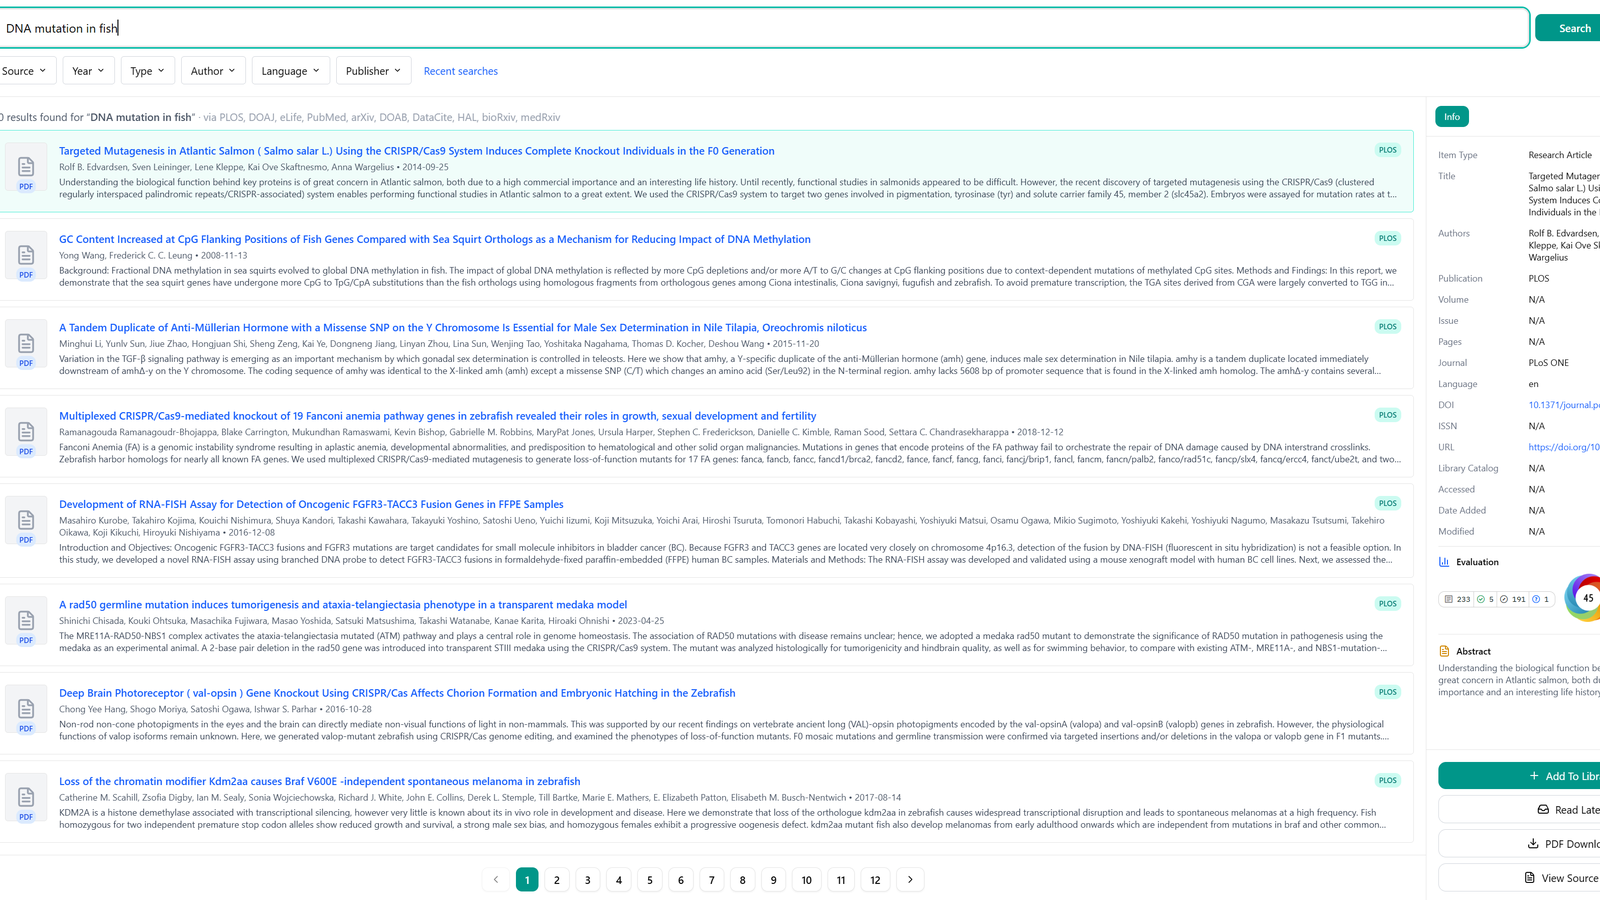
Task: Open title 'A Tandem Duplicate of Anti-Müllerian Hormone'
Action: [x=463, y=327]
